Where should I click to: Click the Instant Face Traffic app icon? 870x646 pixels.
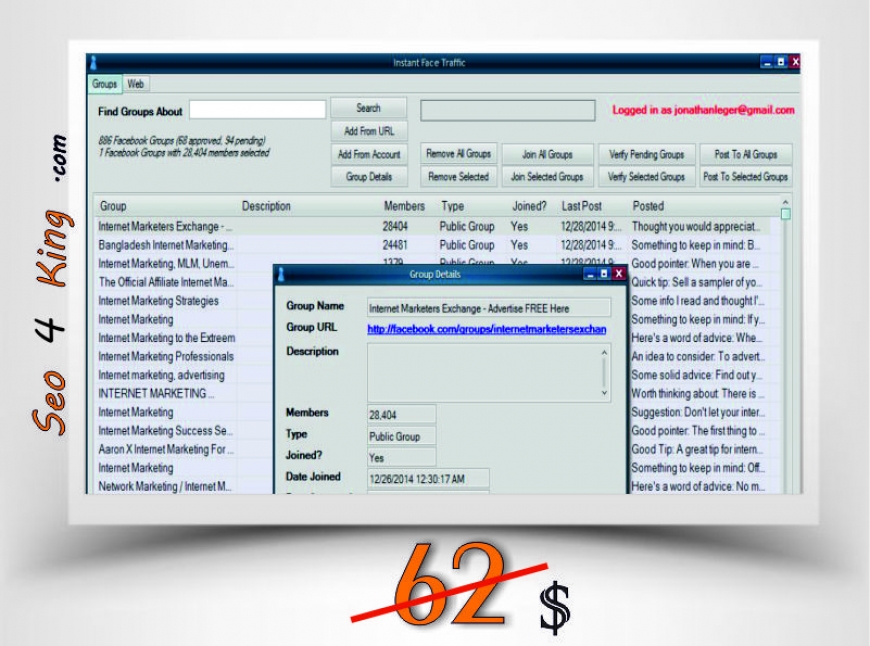click(93, 62)
